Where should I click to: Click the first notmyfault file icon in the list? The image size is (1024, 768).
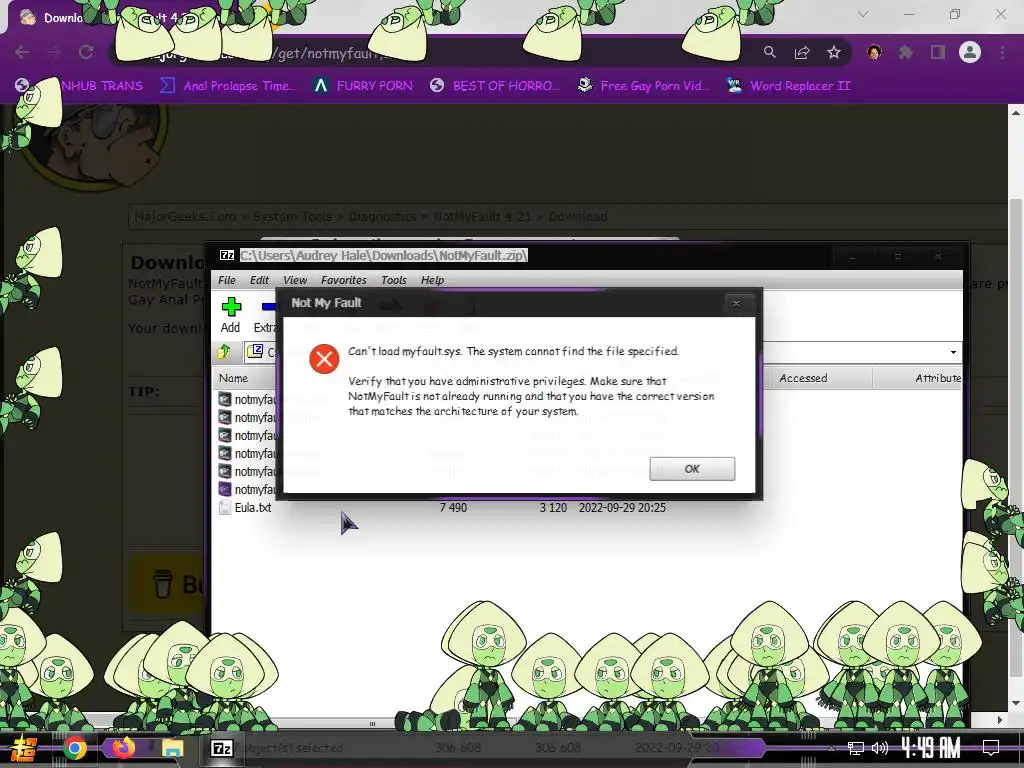coord(225,399)
